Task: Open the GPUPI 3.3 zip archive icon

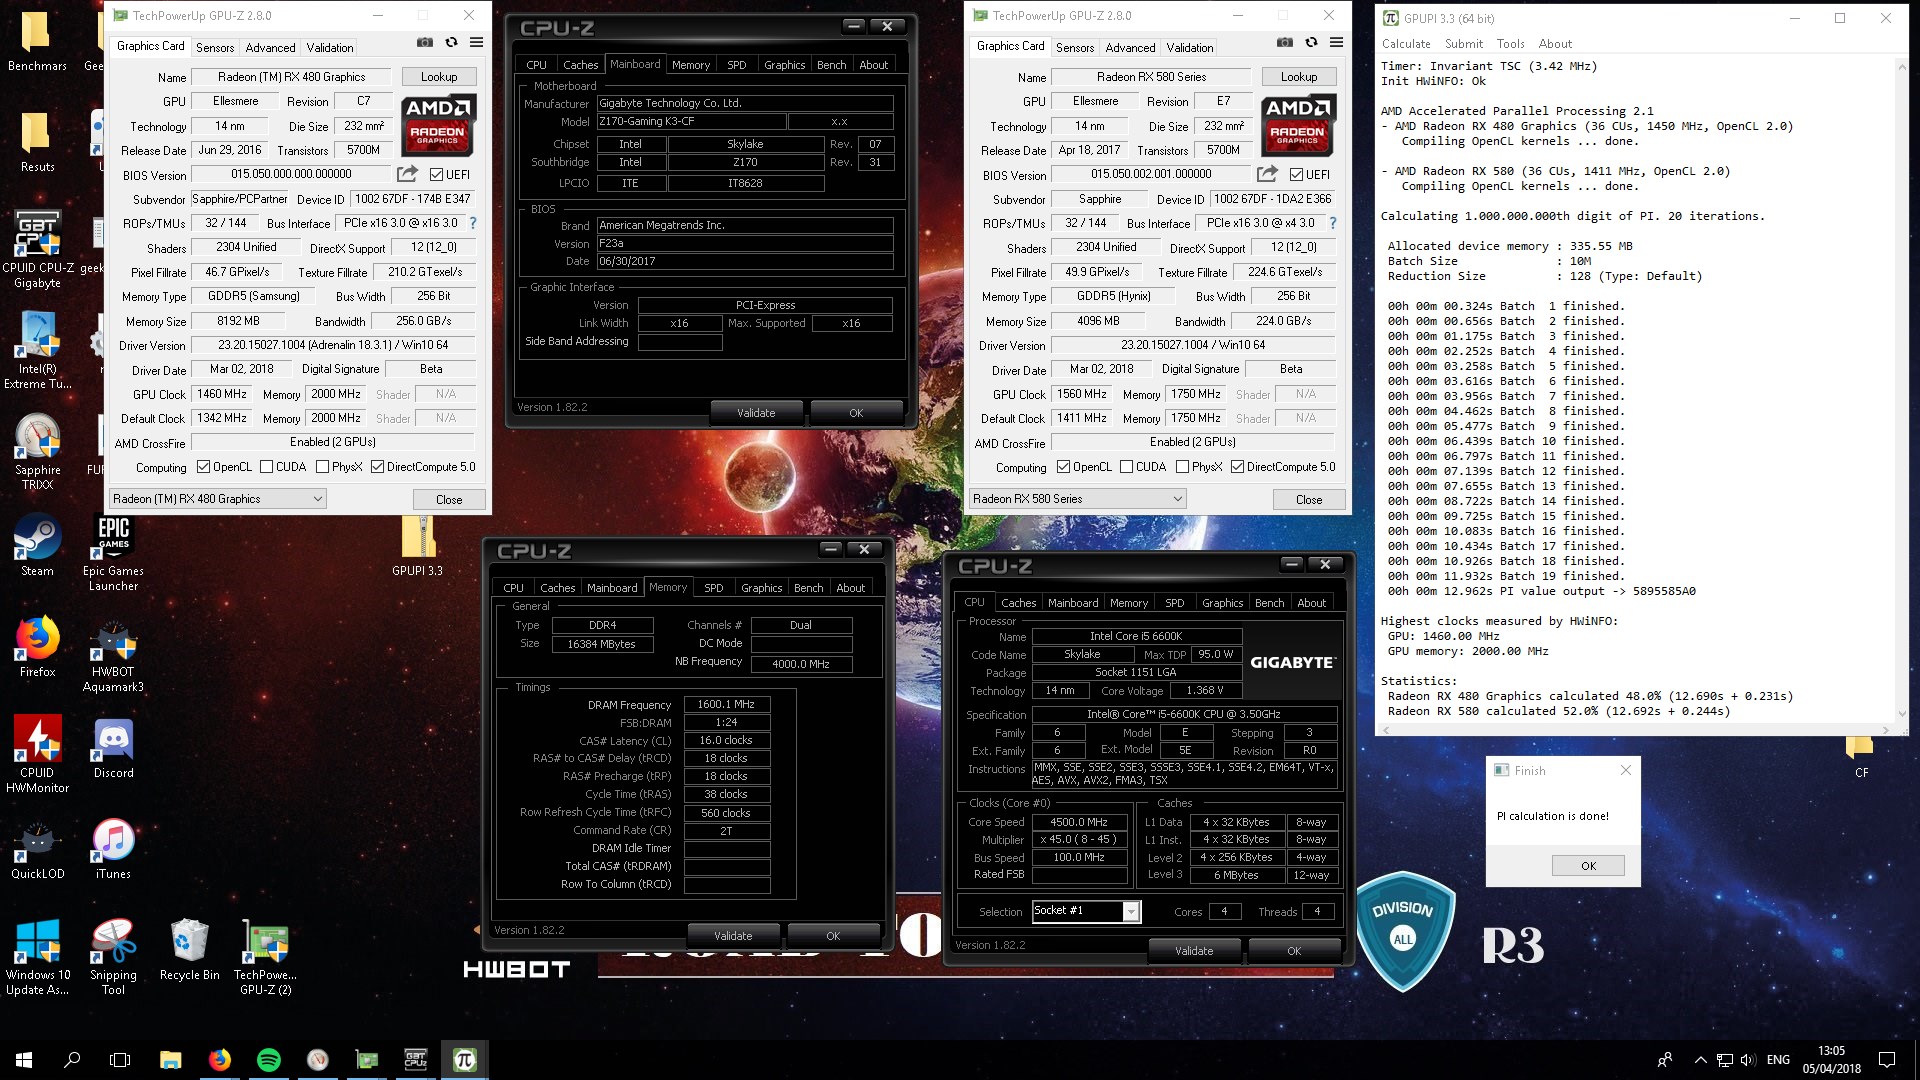Action: pos(418,547)
